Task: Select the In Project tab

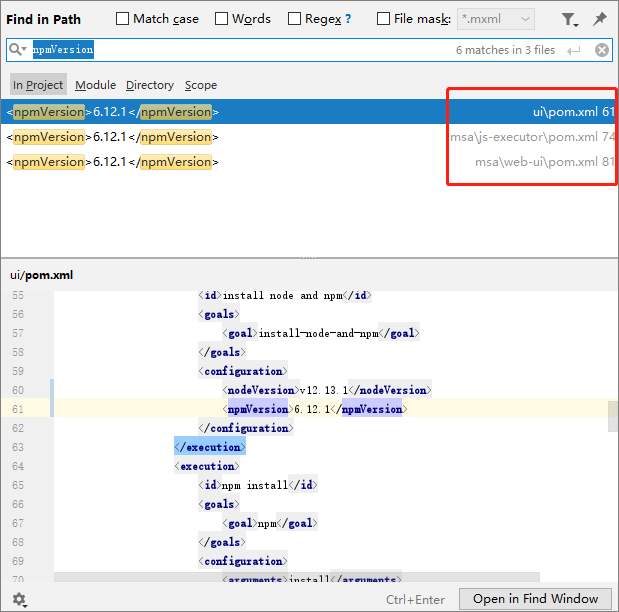Action: coord(38,85)
